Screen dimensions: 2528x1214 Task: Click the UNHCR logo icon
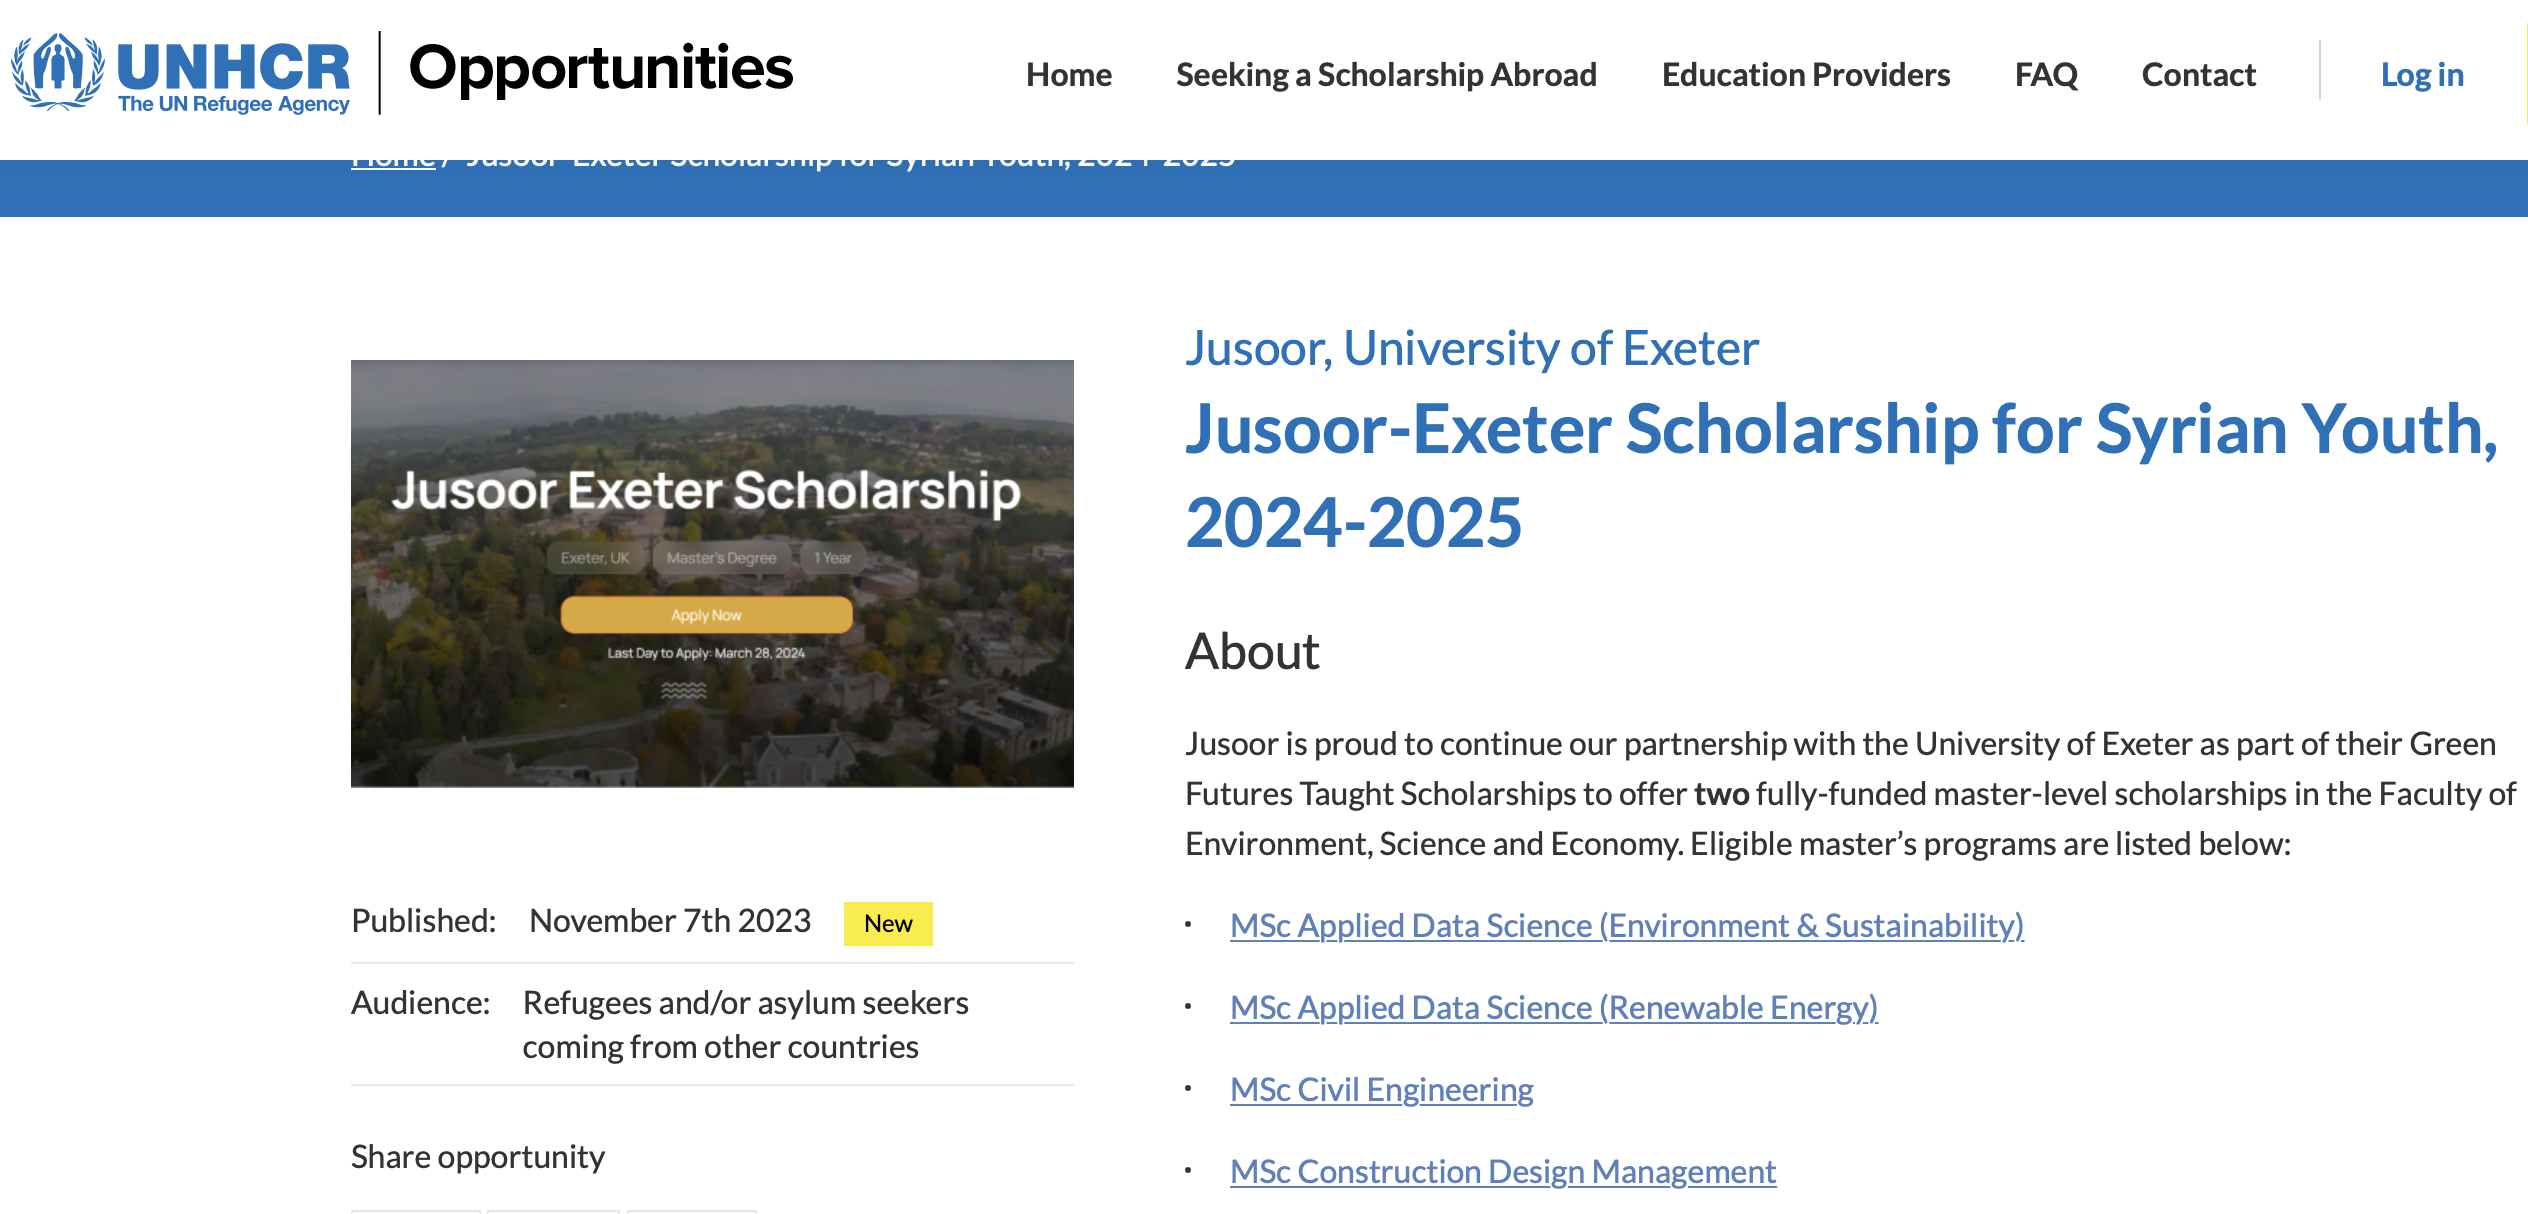click(x=57, y=68)
